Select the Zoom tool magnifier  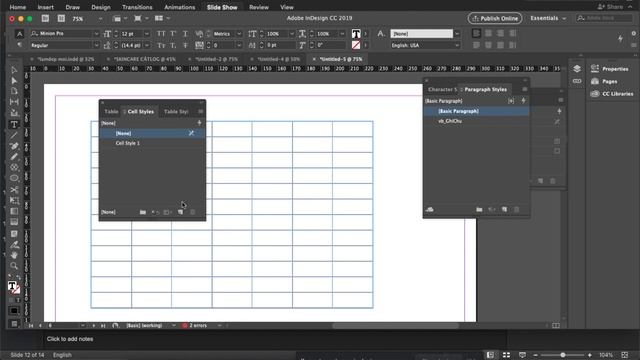point(14,266)
